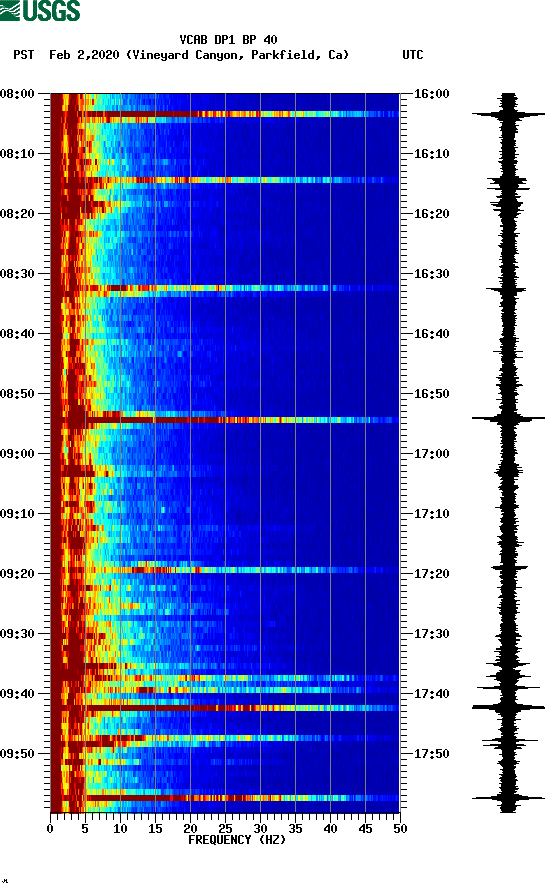
Task: Click the seismogram spike near 17:42 UTC
Action: coord(508,707)
